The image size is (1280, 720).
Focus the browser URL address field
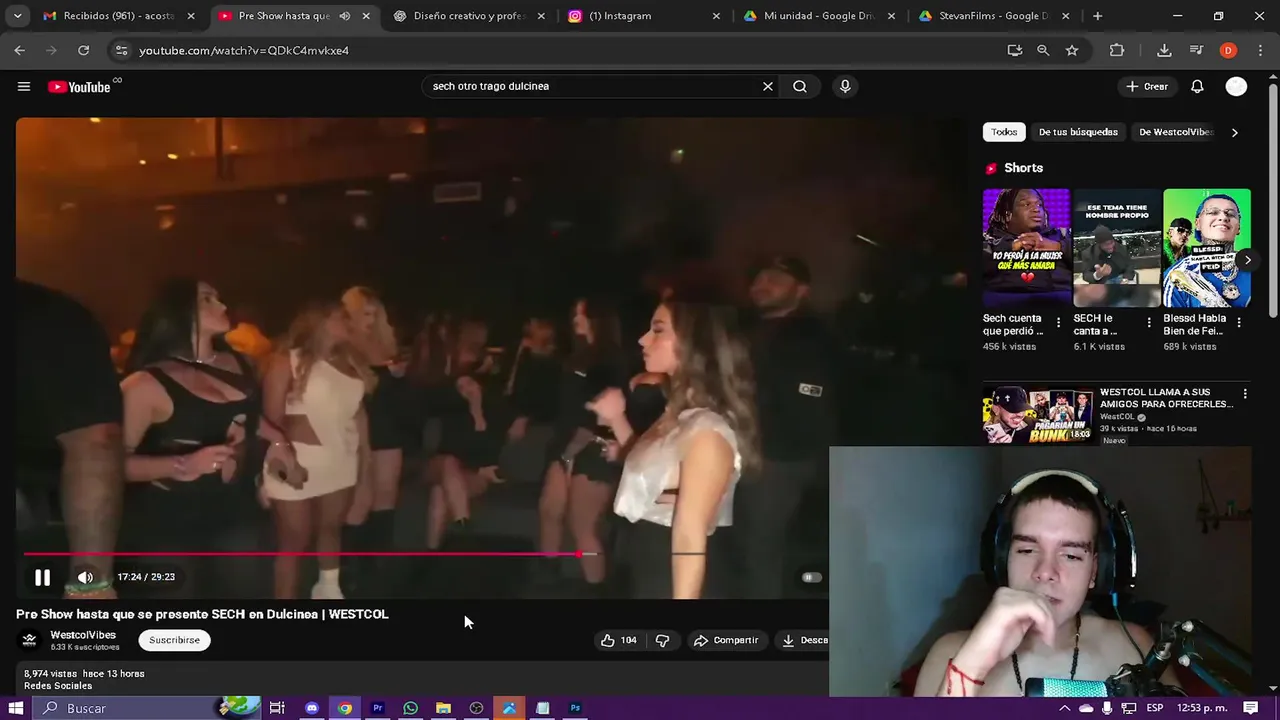coord(560,50)
